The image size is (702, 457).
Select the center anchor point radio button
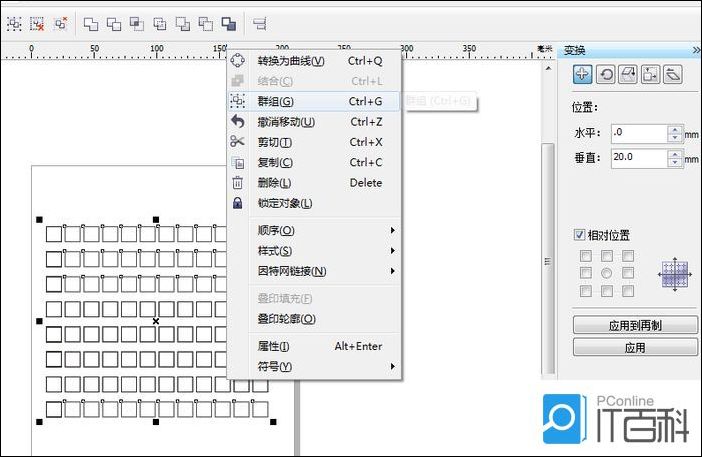[x=606, y=273]
